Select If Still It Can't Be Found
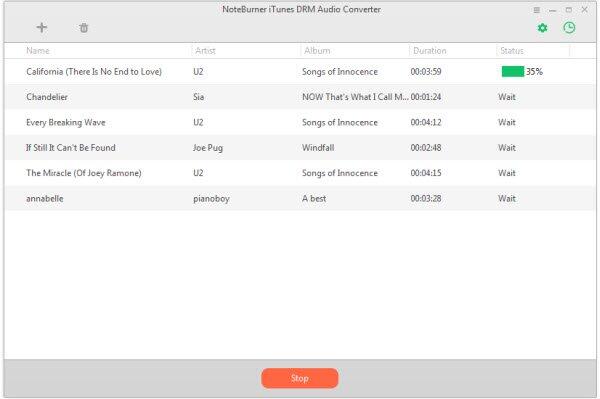The width and height of the screenshot is (600, 399). click(x=70, y=148)
